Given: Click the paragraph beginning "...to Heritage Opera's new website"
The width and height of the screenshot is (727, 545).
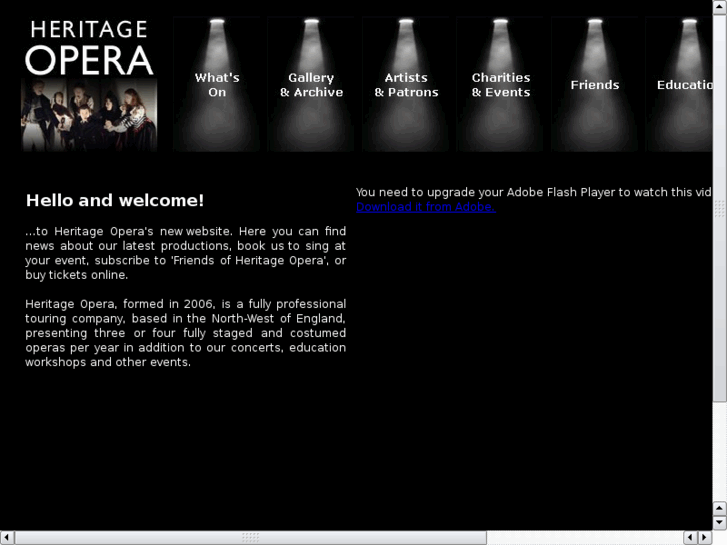Looking at the screenshot, I should pos(185,253).
